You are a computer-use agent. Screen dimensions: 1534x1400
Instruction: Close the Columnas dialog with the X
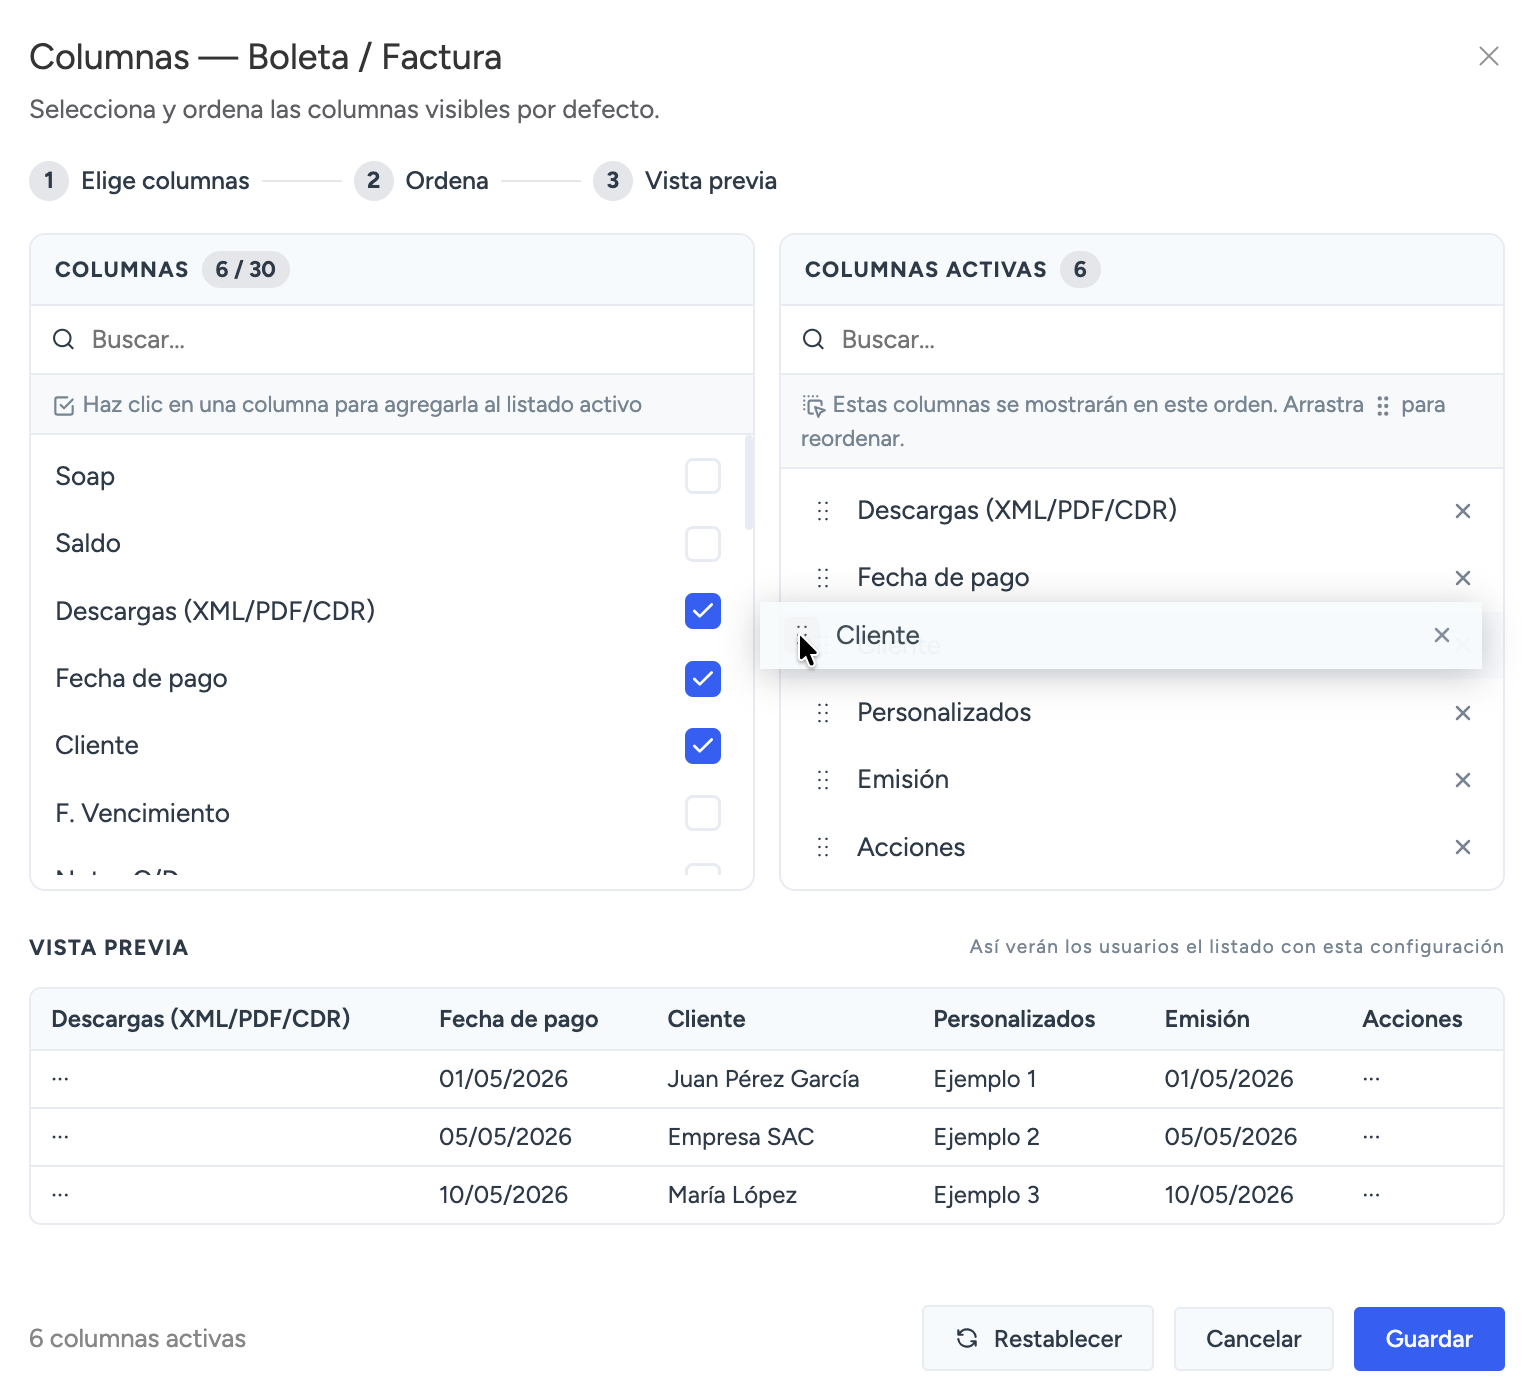[x=1488, y=56]
